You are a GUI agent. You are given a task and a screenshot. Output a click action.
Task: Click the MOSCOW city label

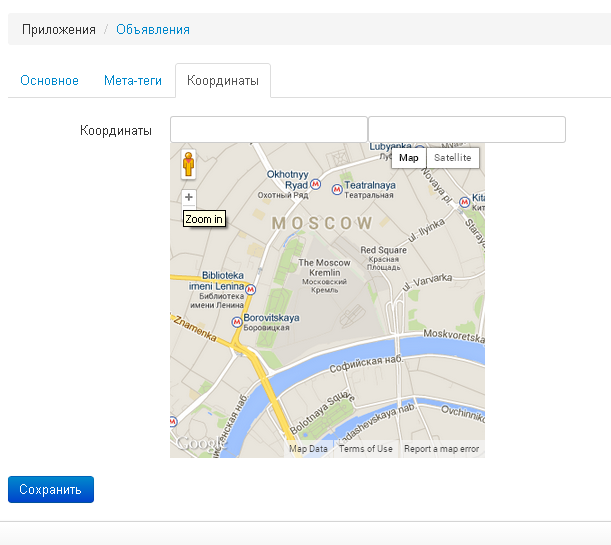point(322,223)
